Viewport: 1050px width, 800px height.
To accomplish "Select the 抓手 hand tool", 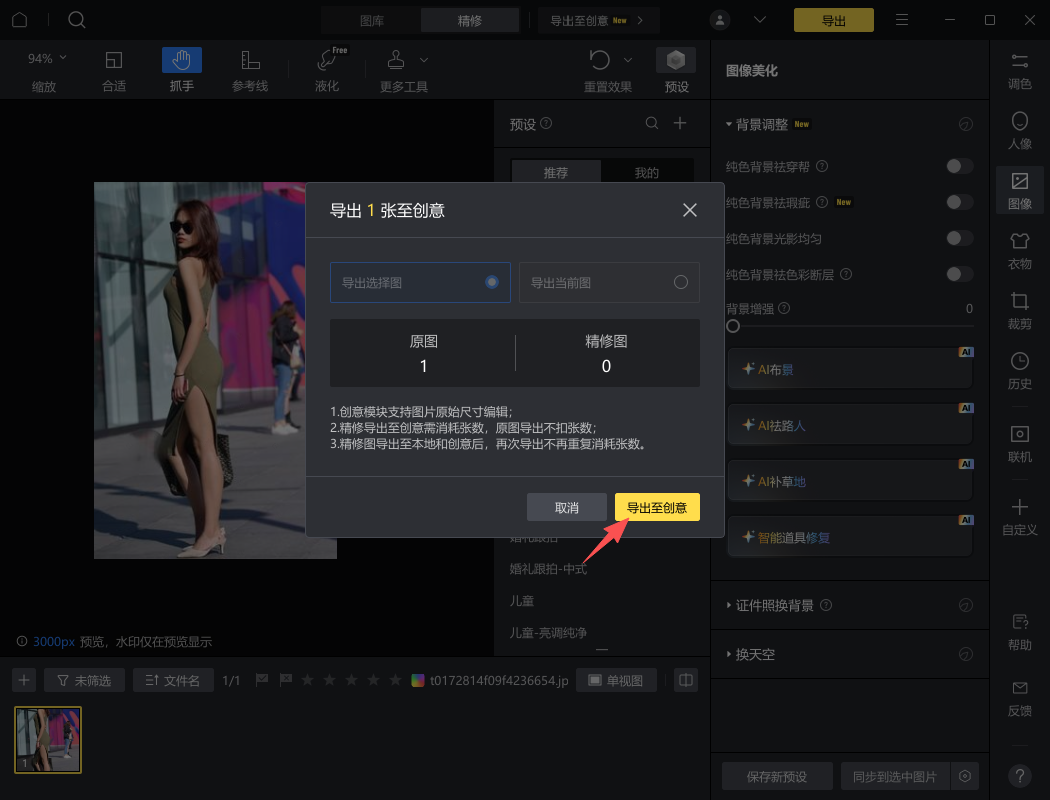I will point(181,61).
